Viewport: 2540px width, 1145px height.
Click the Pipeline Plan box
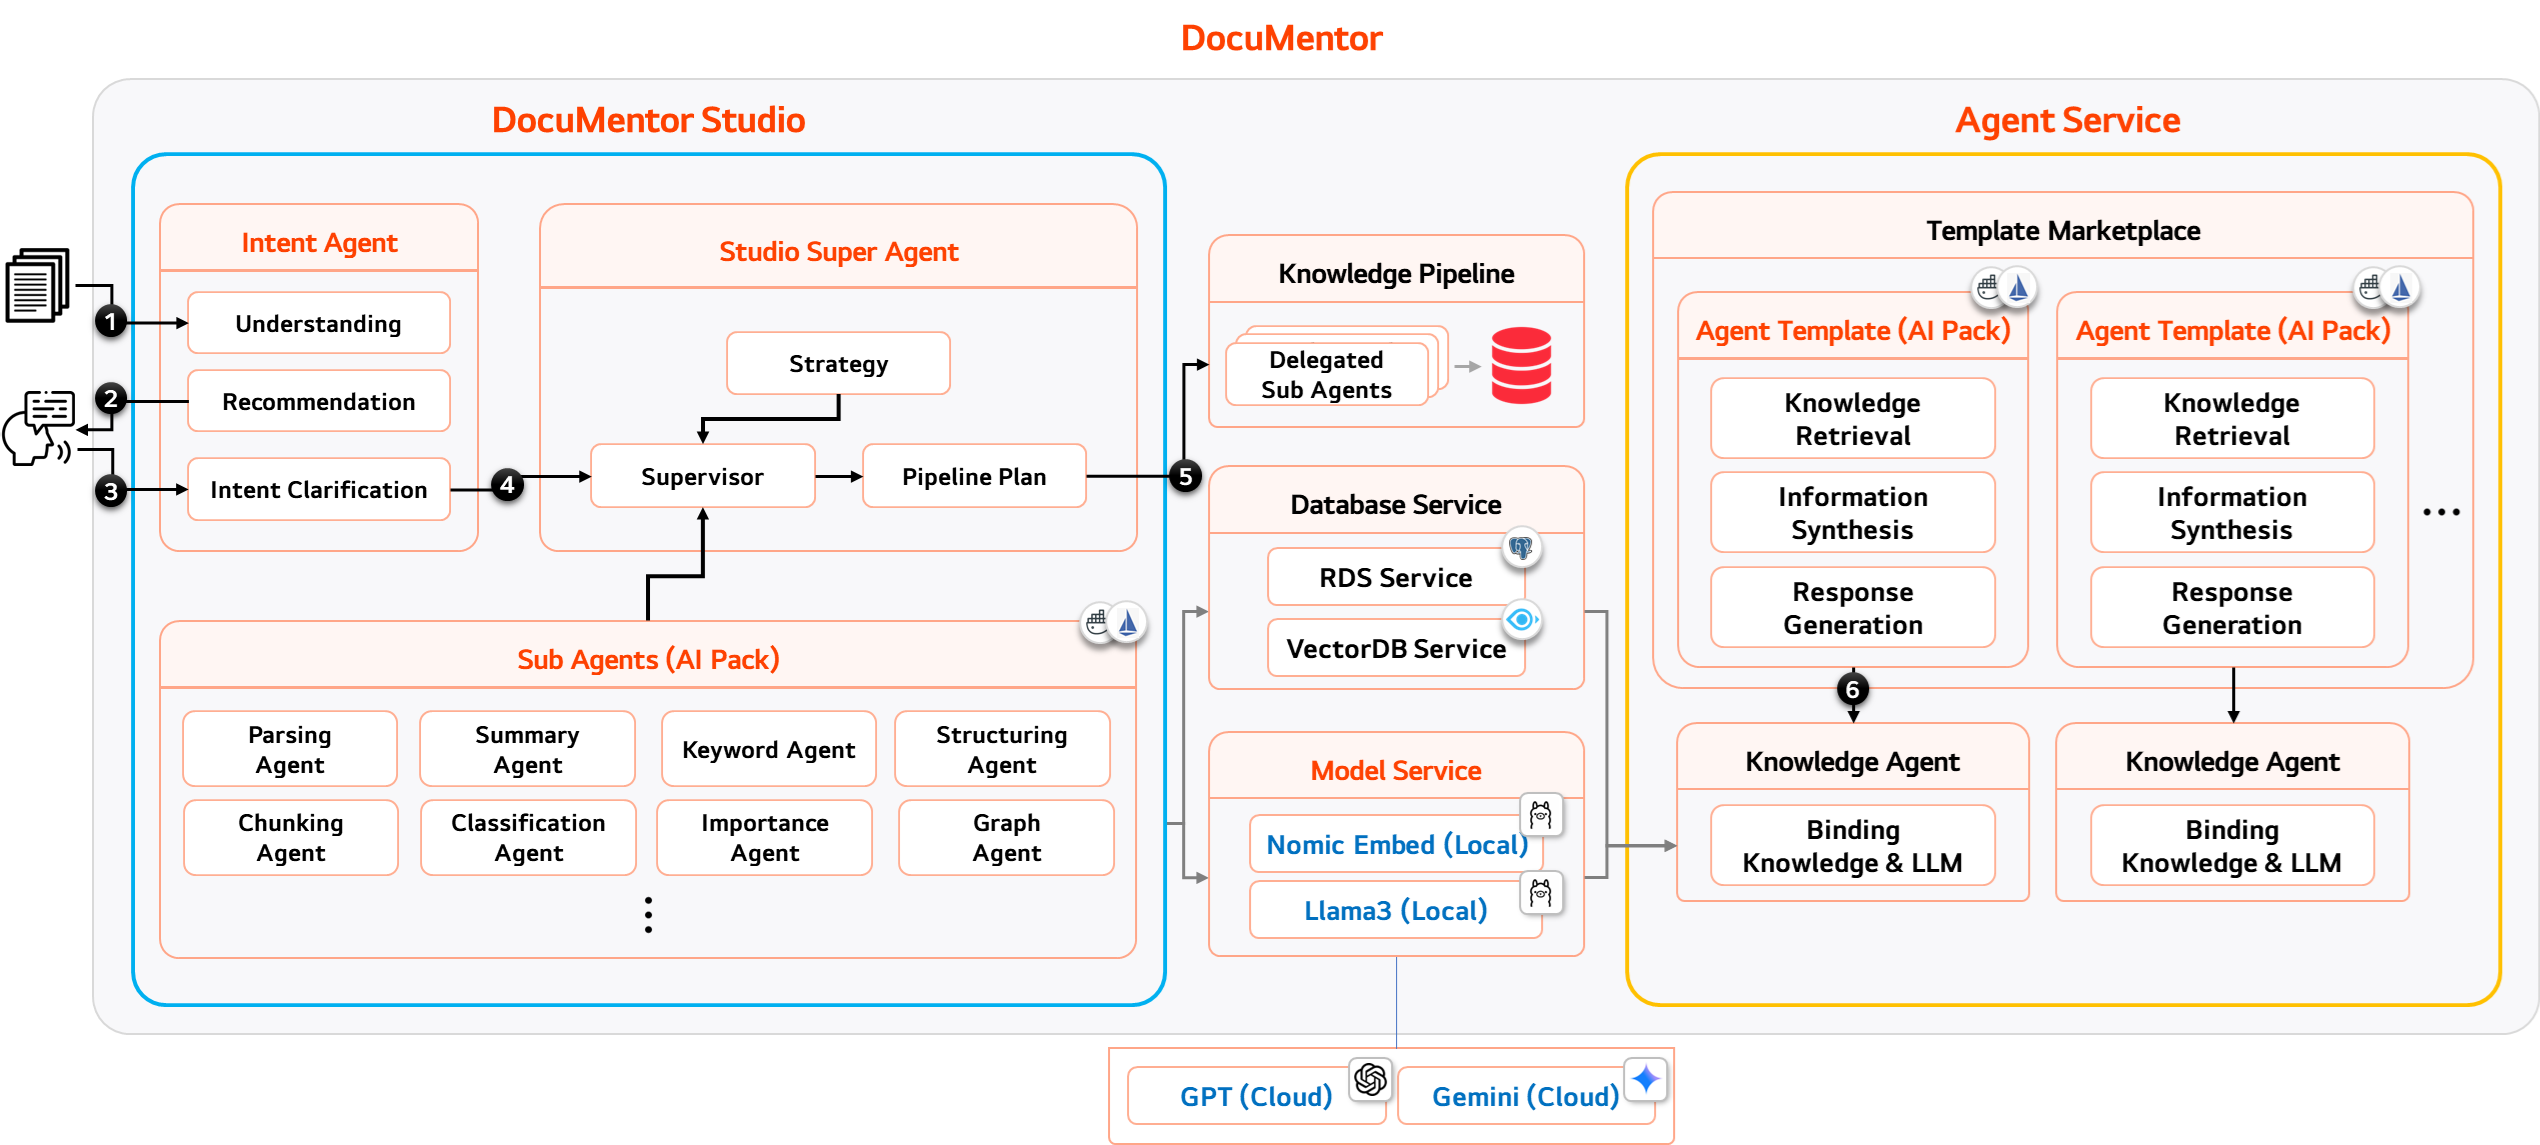tap(974, 476)
